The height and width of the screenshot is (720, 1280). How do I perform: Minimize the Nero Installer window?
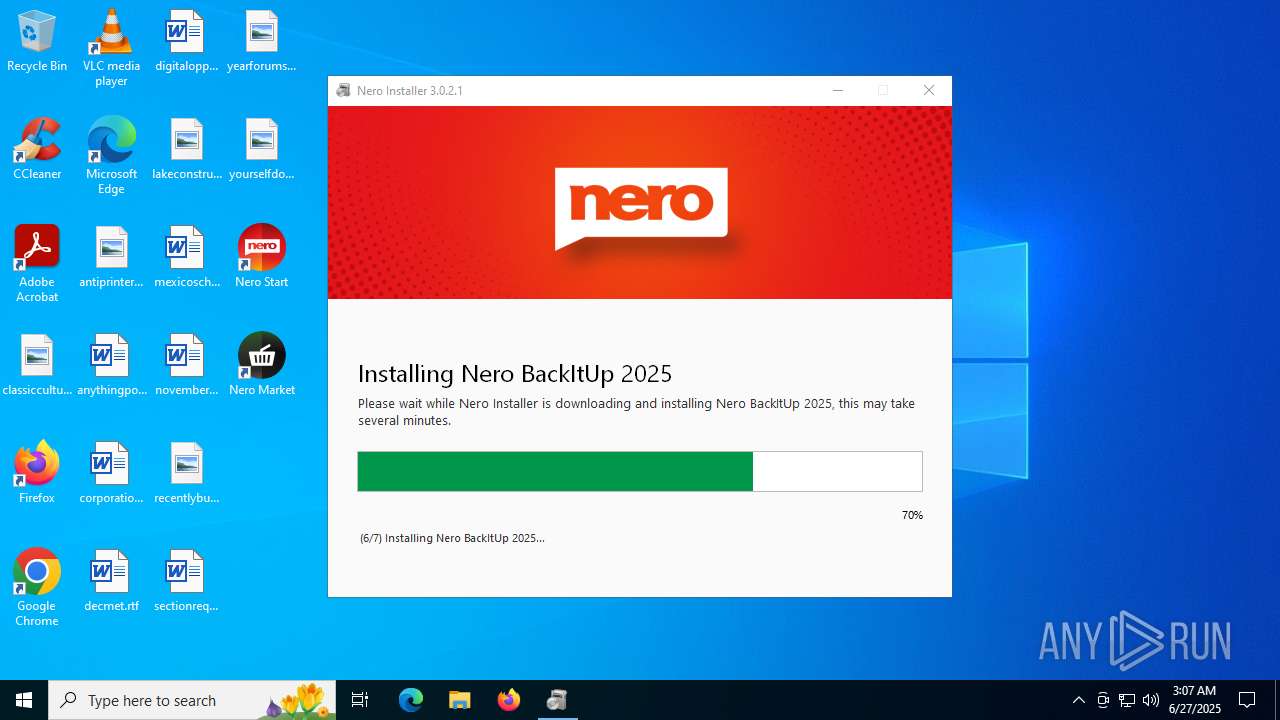[x=838, y=90]
